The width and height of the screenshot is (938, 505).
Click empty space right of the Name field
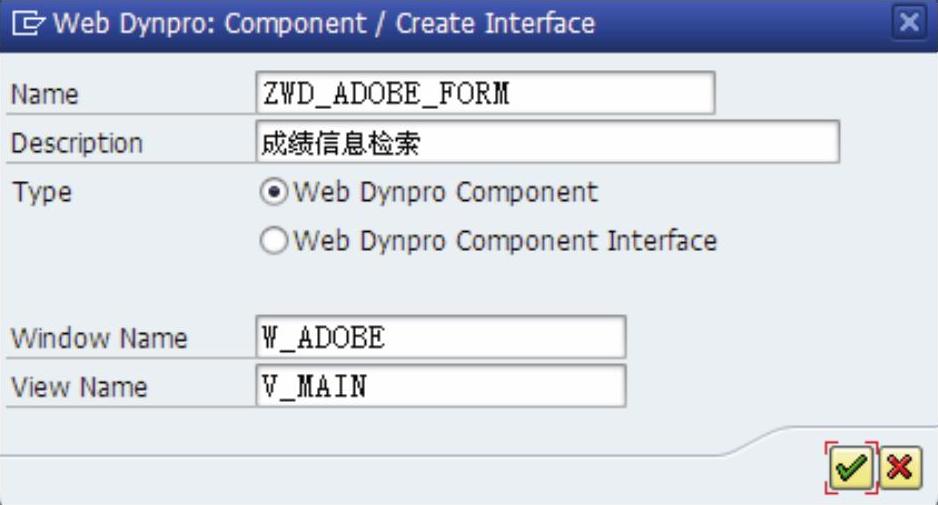click(826, 93)
